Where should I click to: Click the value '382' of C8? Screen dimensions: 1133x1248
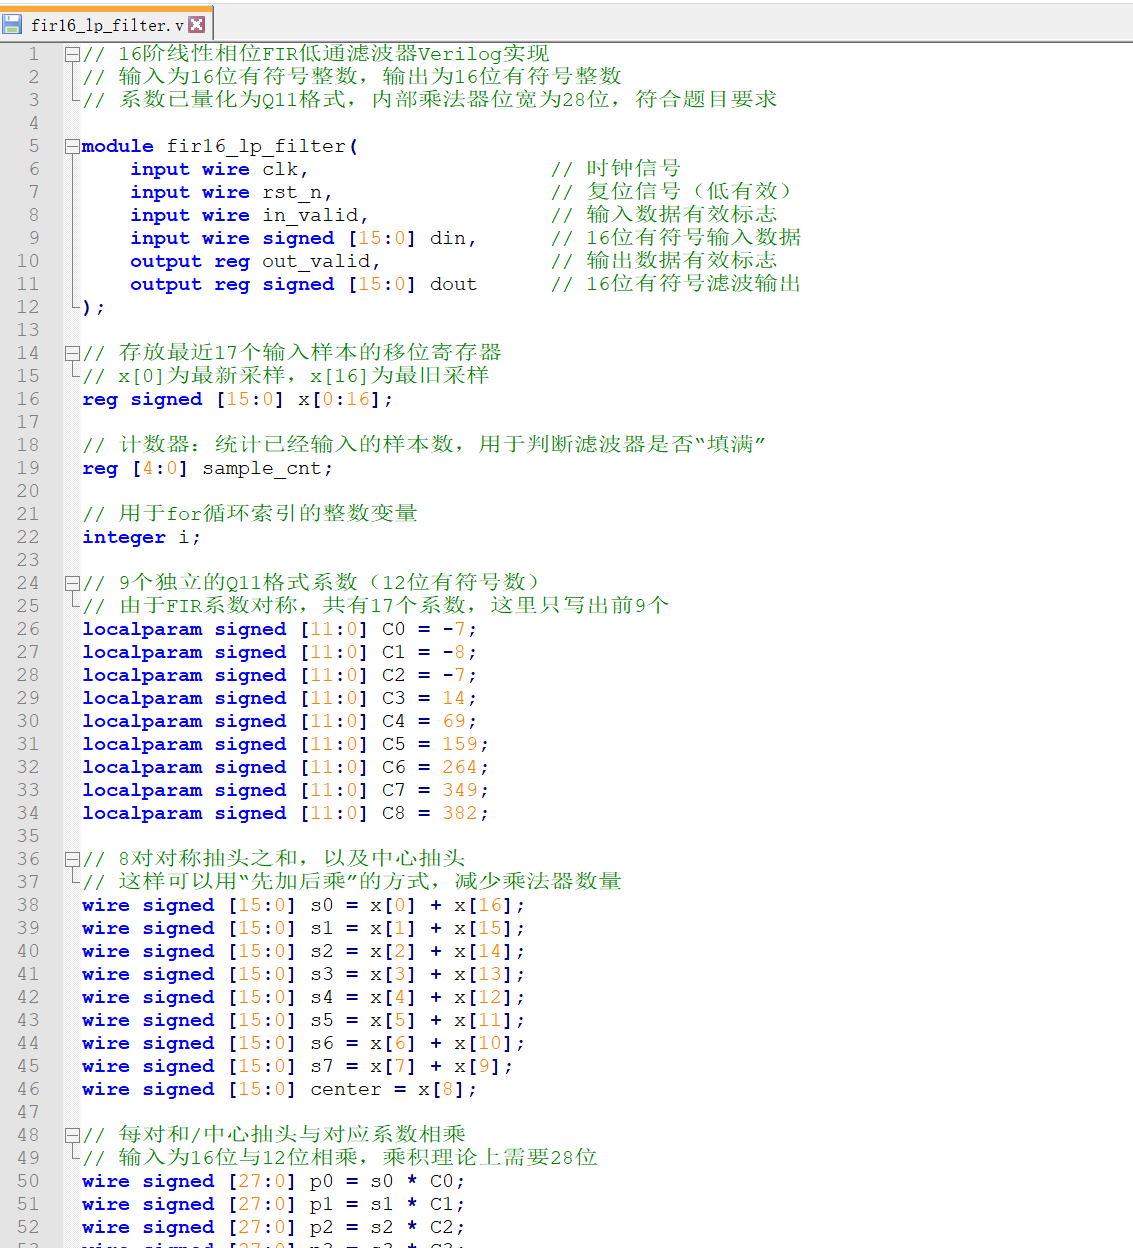click(x=460, y=813)
